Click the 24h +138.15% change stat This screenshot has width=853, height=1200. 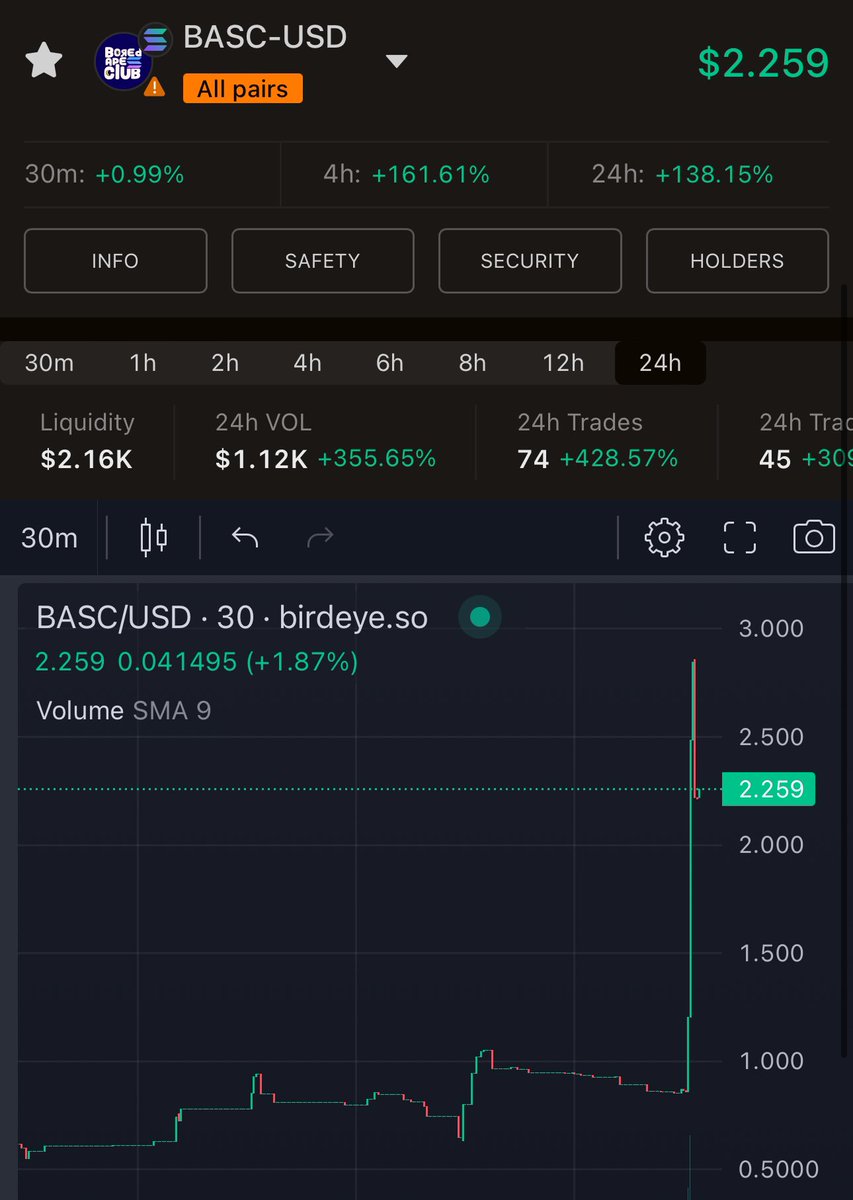(x=682, y=175)
